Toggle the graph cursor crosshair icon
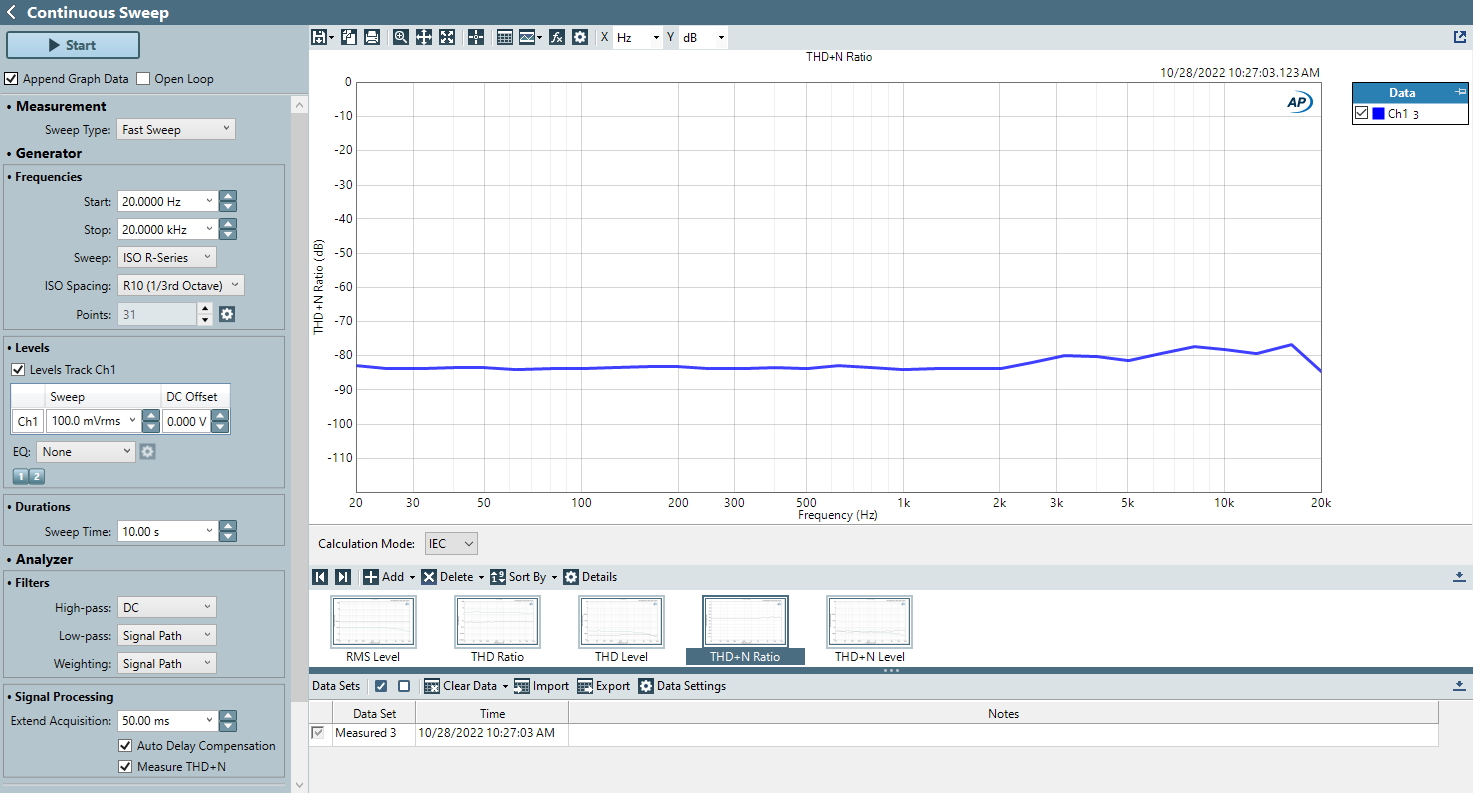Screen dimensions: 1473x793 [476, 37]
